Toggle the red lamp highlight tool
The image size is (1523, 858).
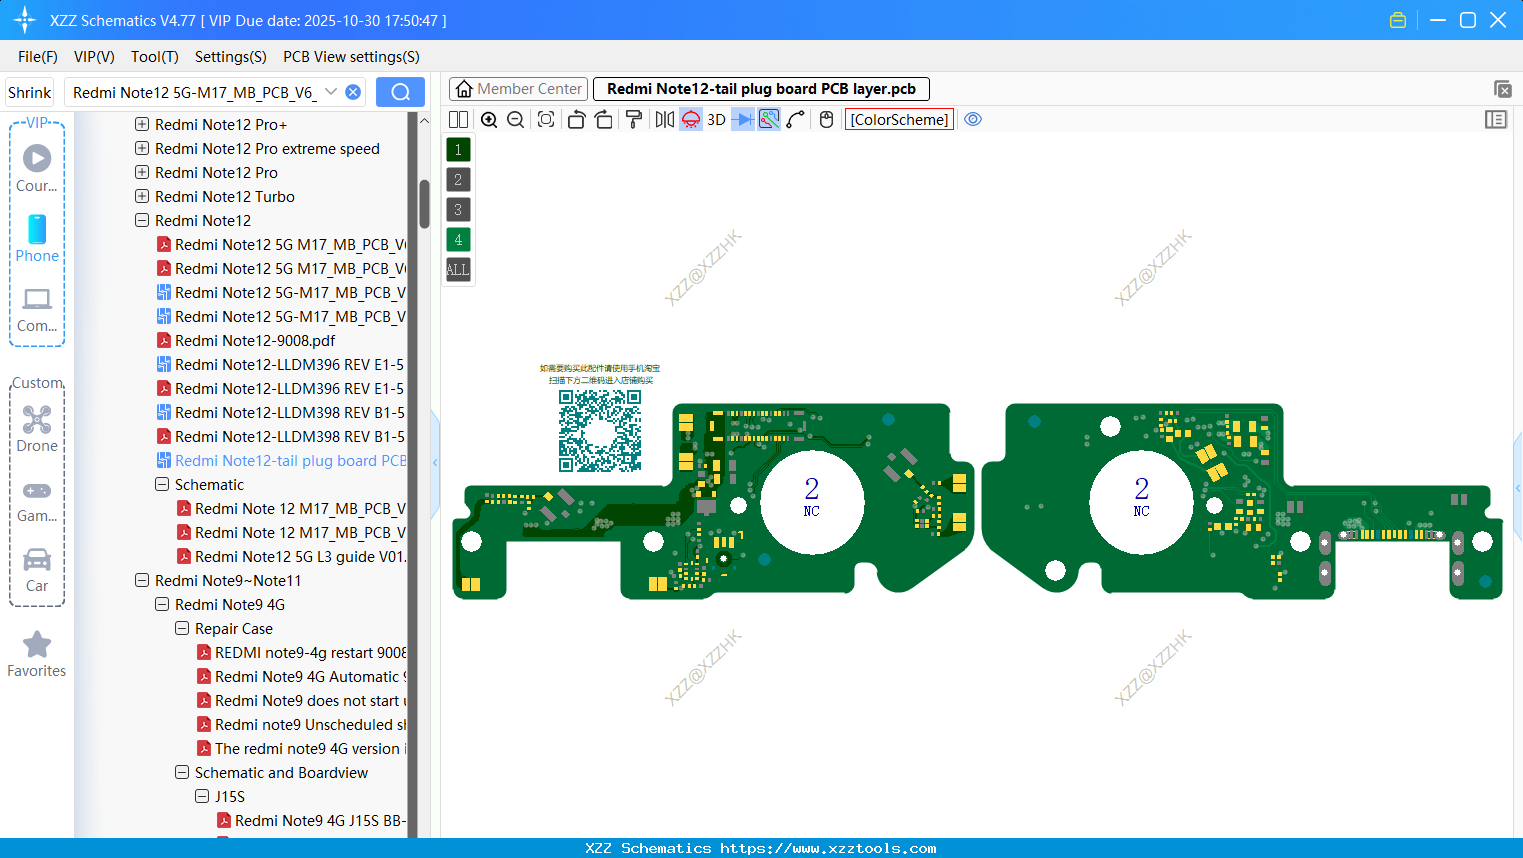(690, 119)
